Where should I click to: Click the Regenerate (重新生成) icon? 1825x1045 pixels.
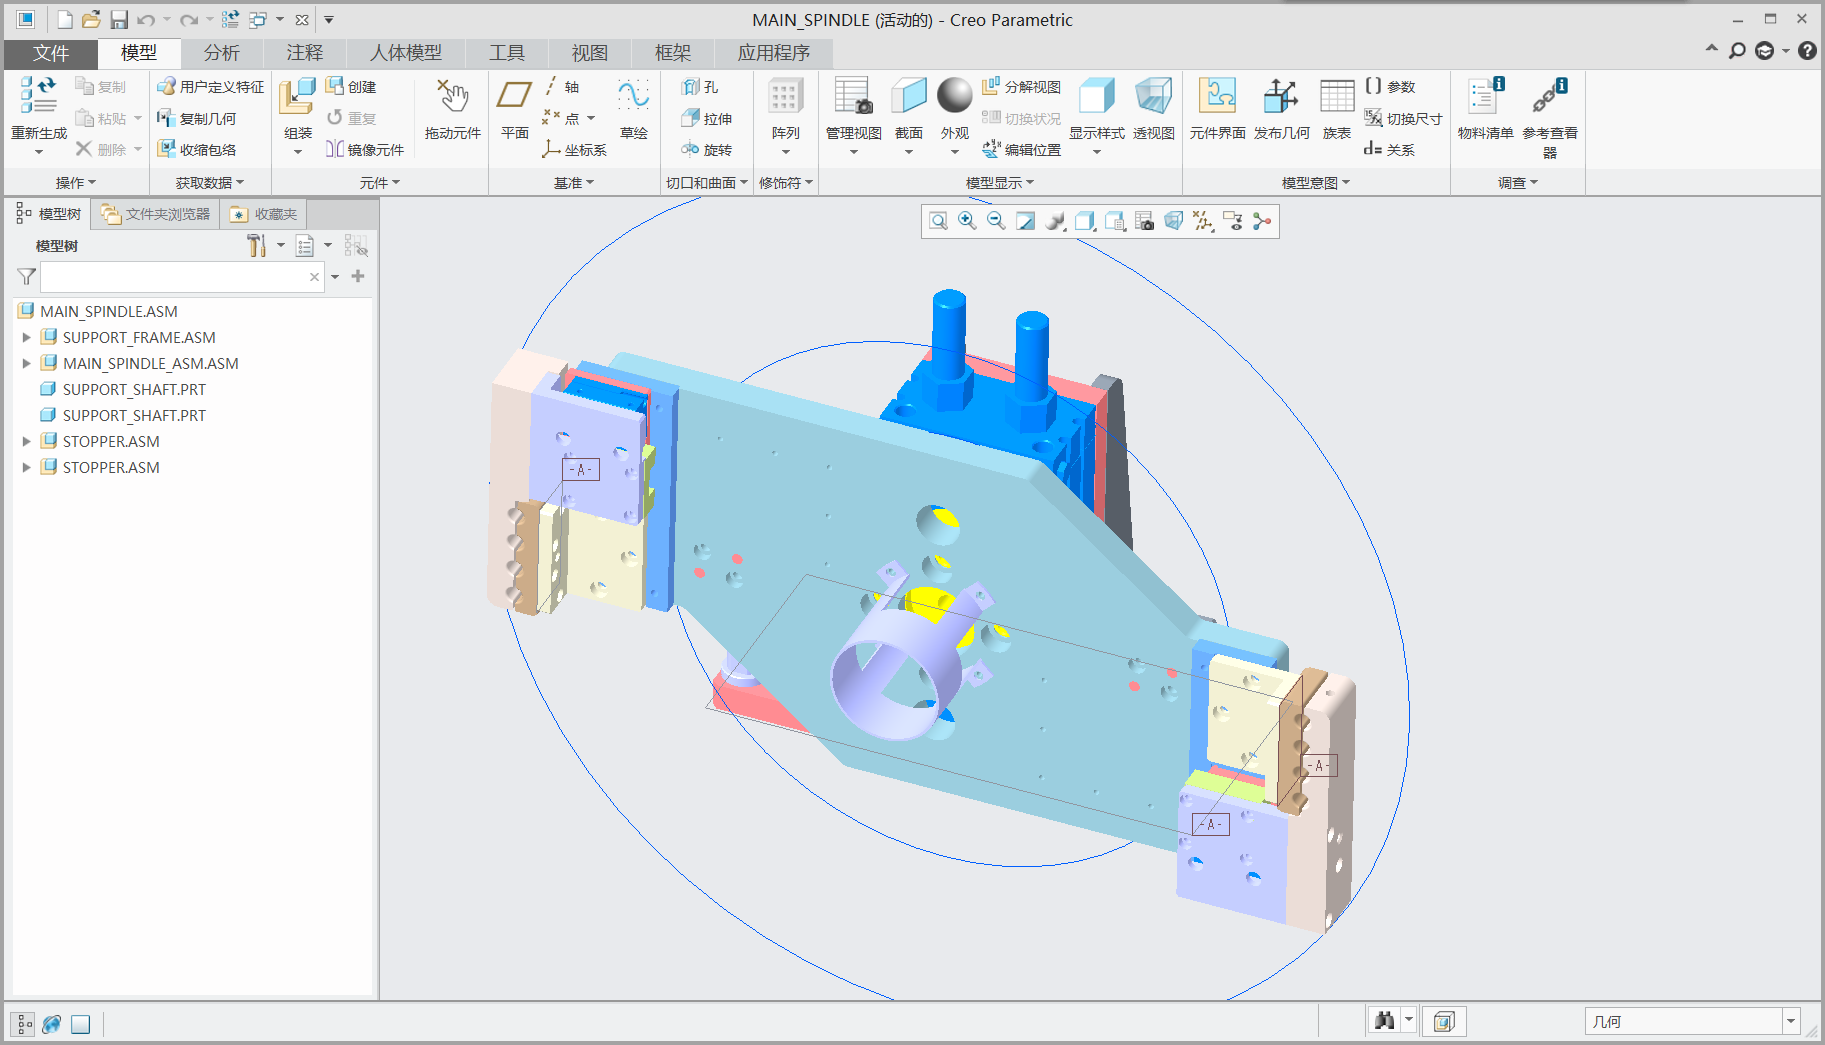coord(38,97)
